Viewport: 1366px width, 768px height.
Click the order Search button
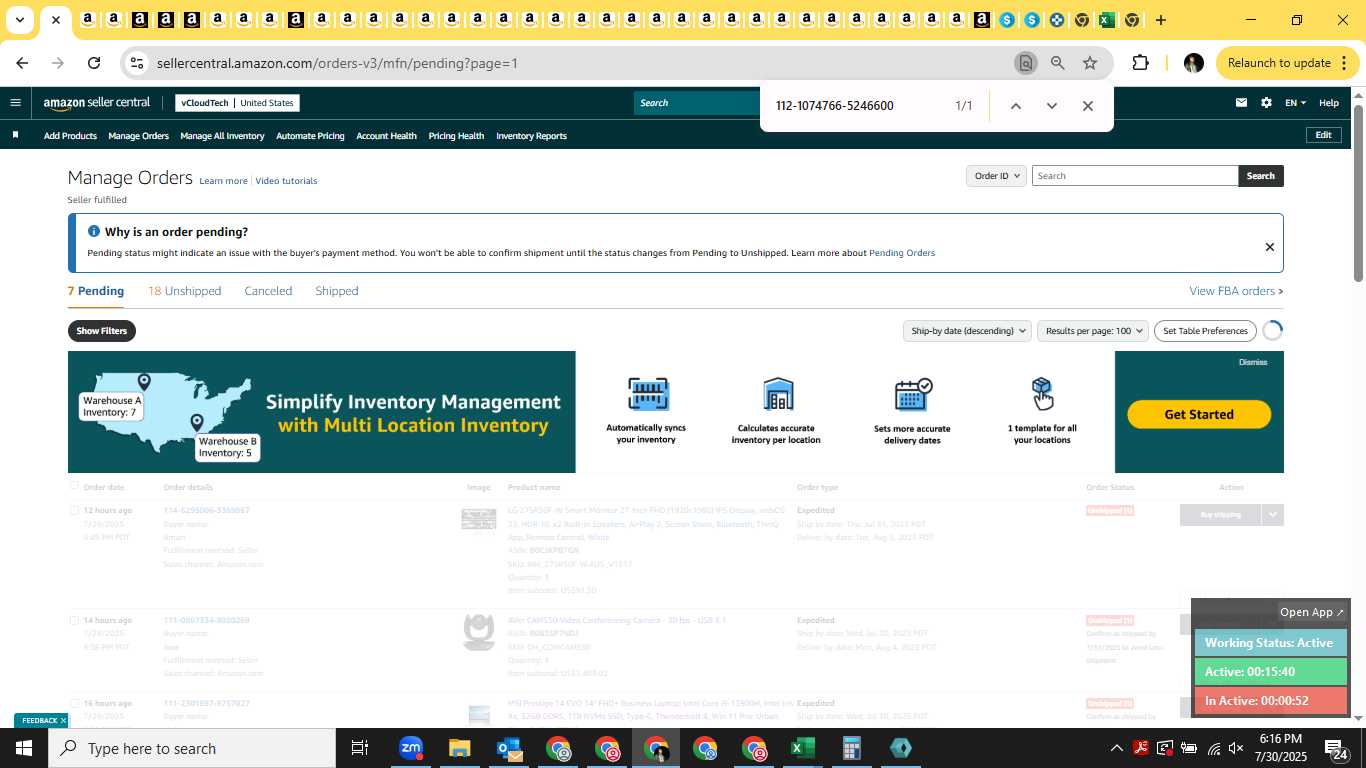pyautogui.click(x=1260, y=176)
